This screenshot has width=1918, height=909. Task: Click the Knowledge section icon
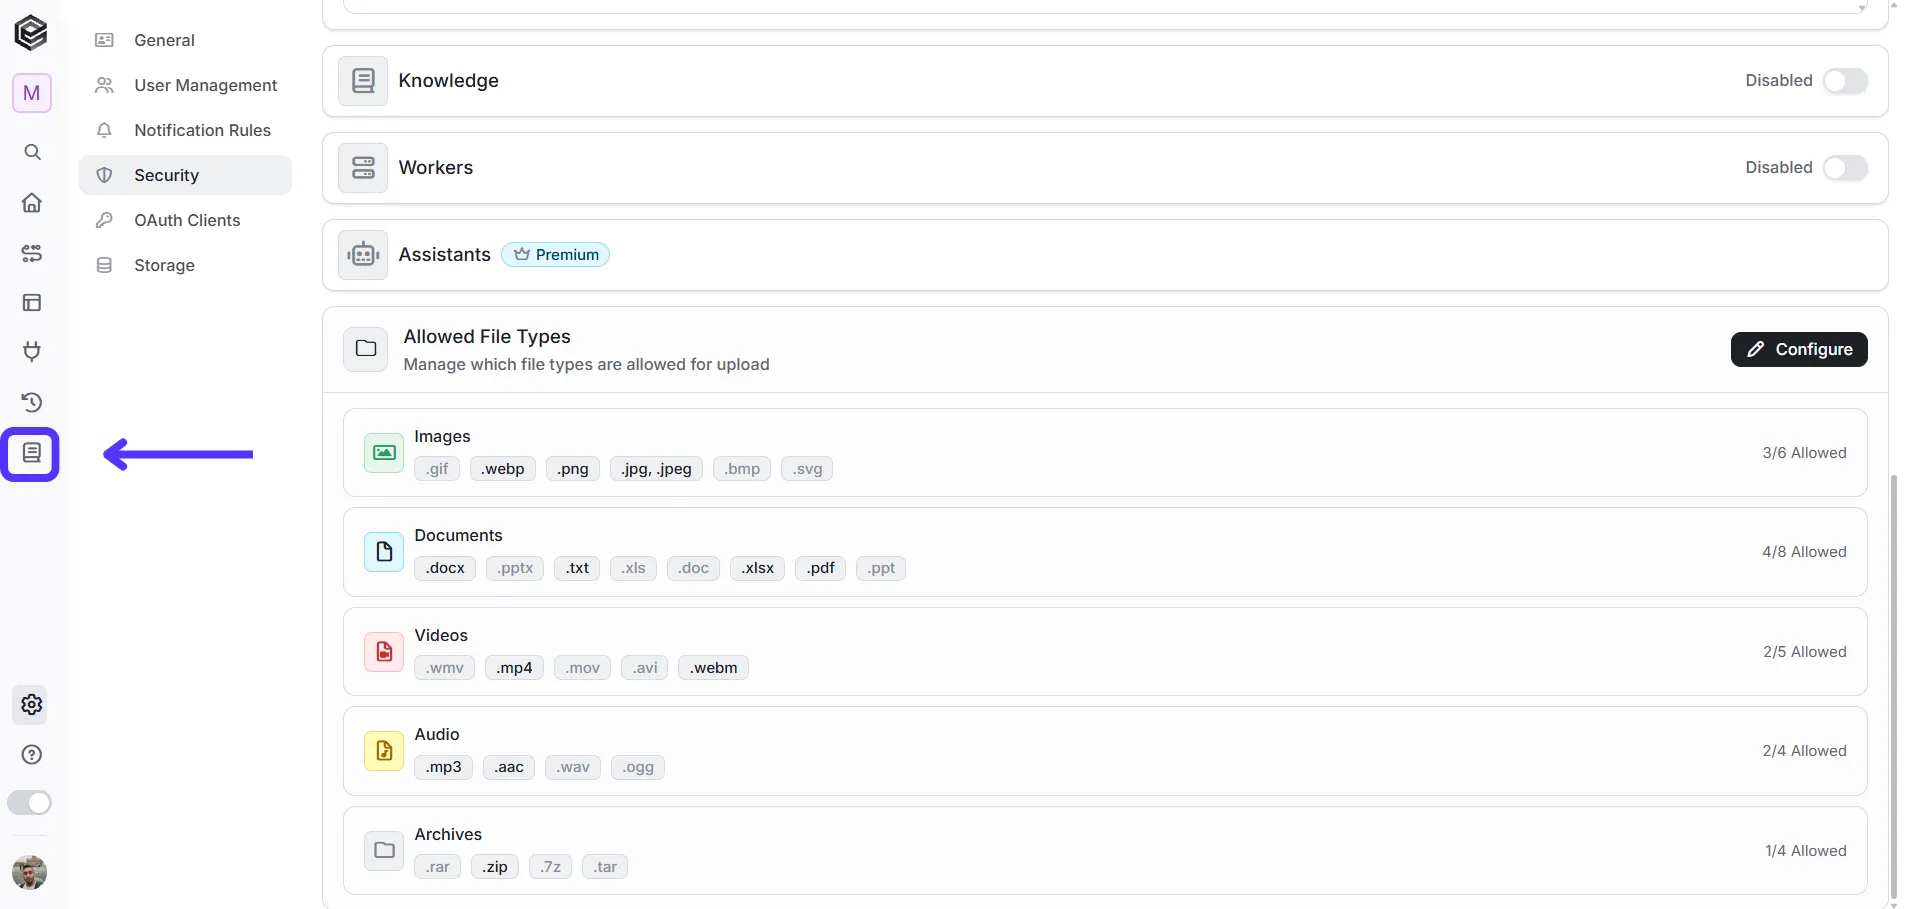point(363,81)
